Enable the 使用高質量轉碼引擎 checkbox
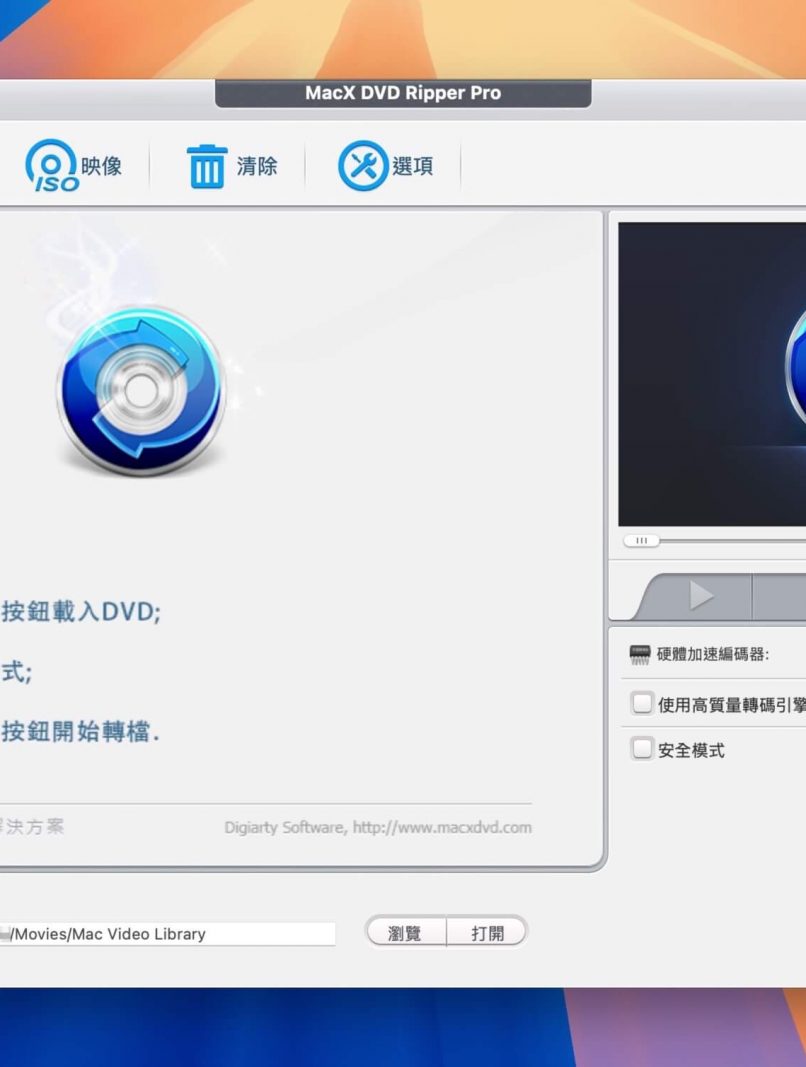 pyautogui.click(x=642, y=703)
